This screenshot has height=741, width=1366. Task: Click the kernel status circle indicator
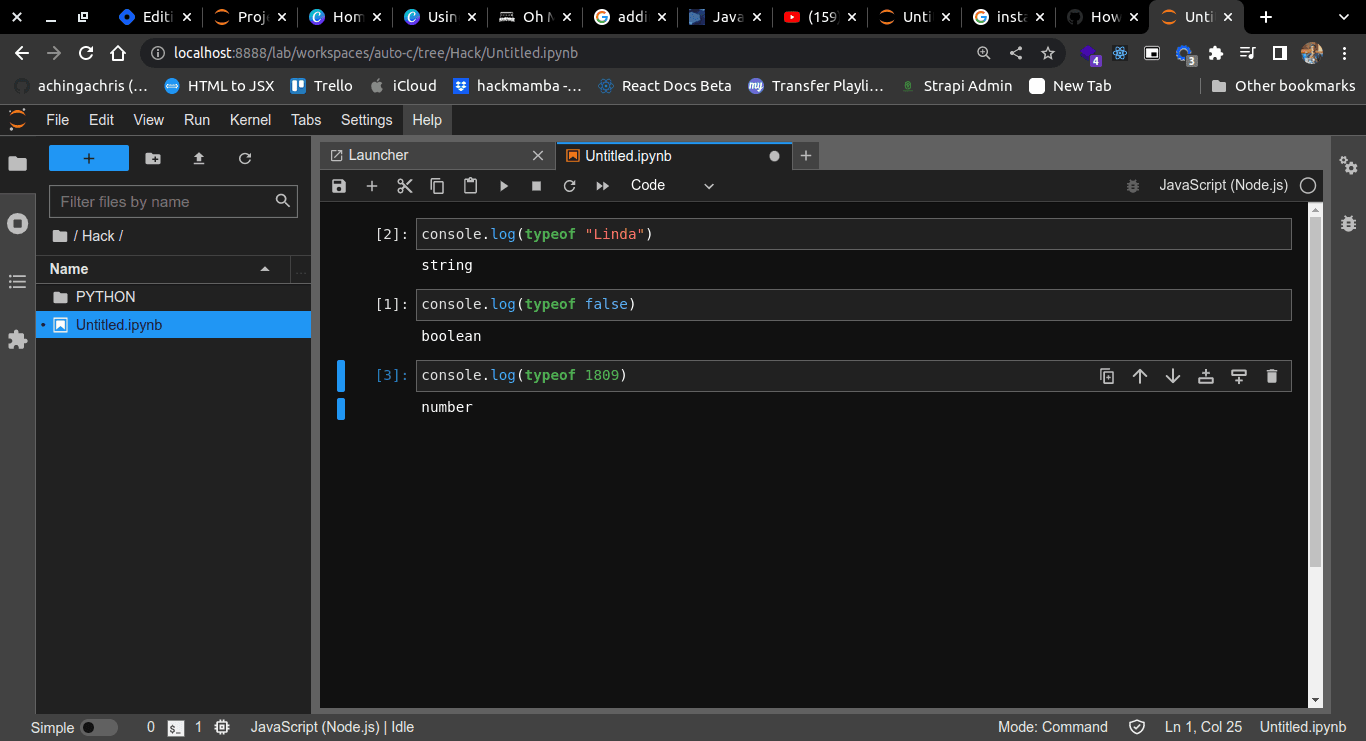pos(1308,185)
